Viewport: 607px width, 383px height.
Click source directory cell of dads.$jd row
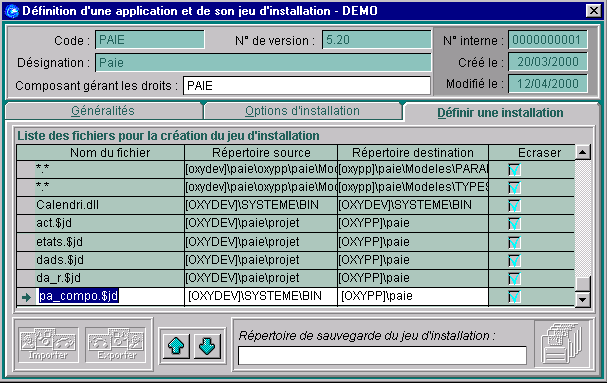tap(261, 260)
